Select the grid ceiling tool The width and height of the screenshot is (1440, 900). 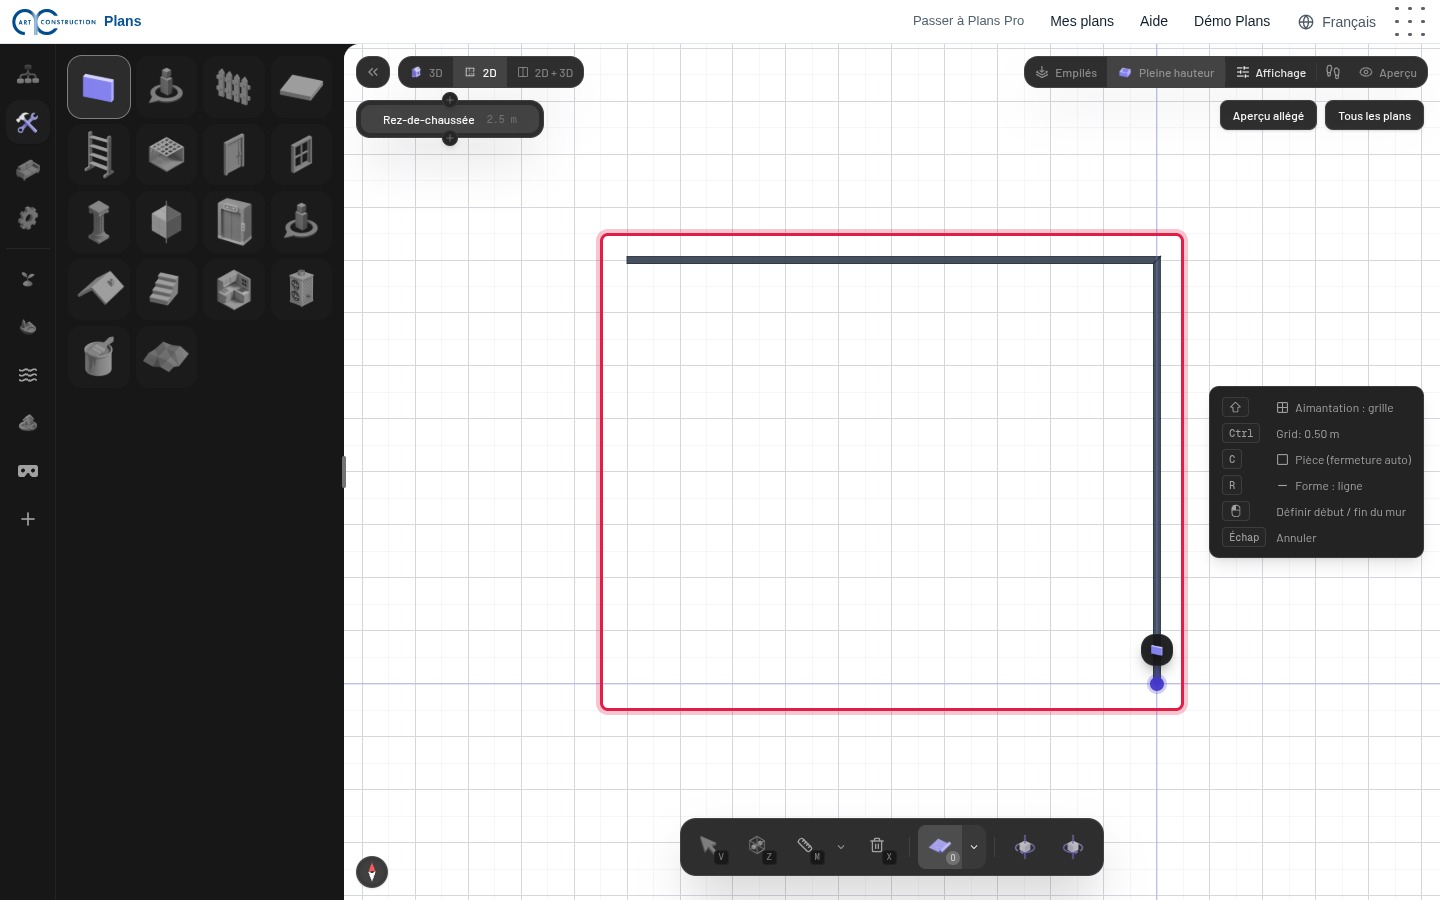point(166,155)
